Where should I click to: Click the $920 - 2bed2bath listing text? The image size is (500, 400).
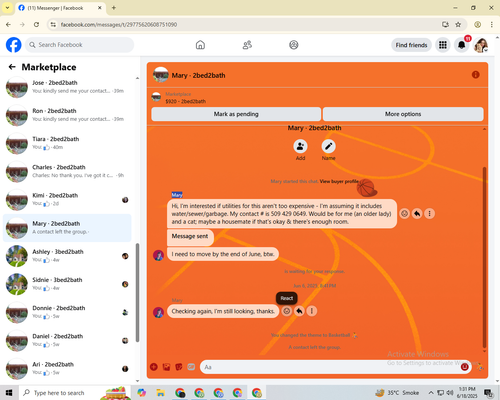tap(186, 101)
